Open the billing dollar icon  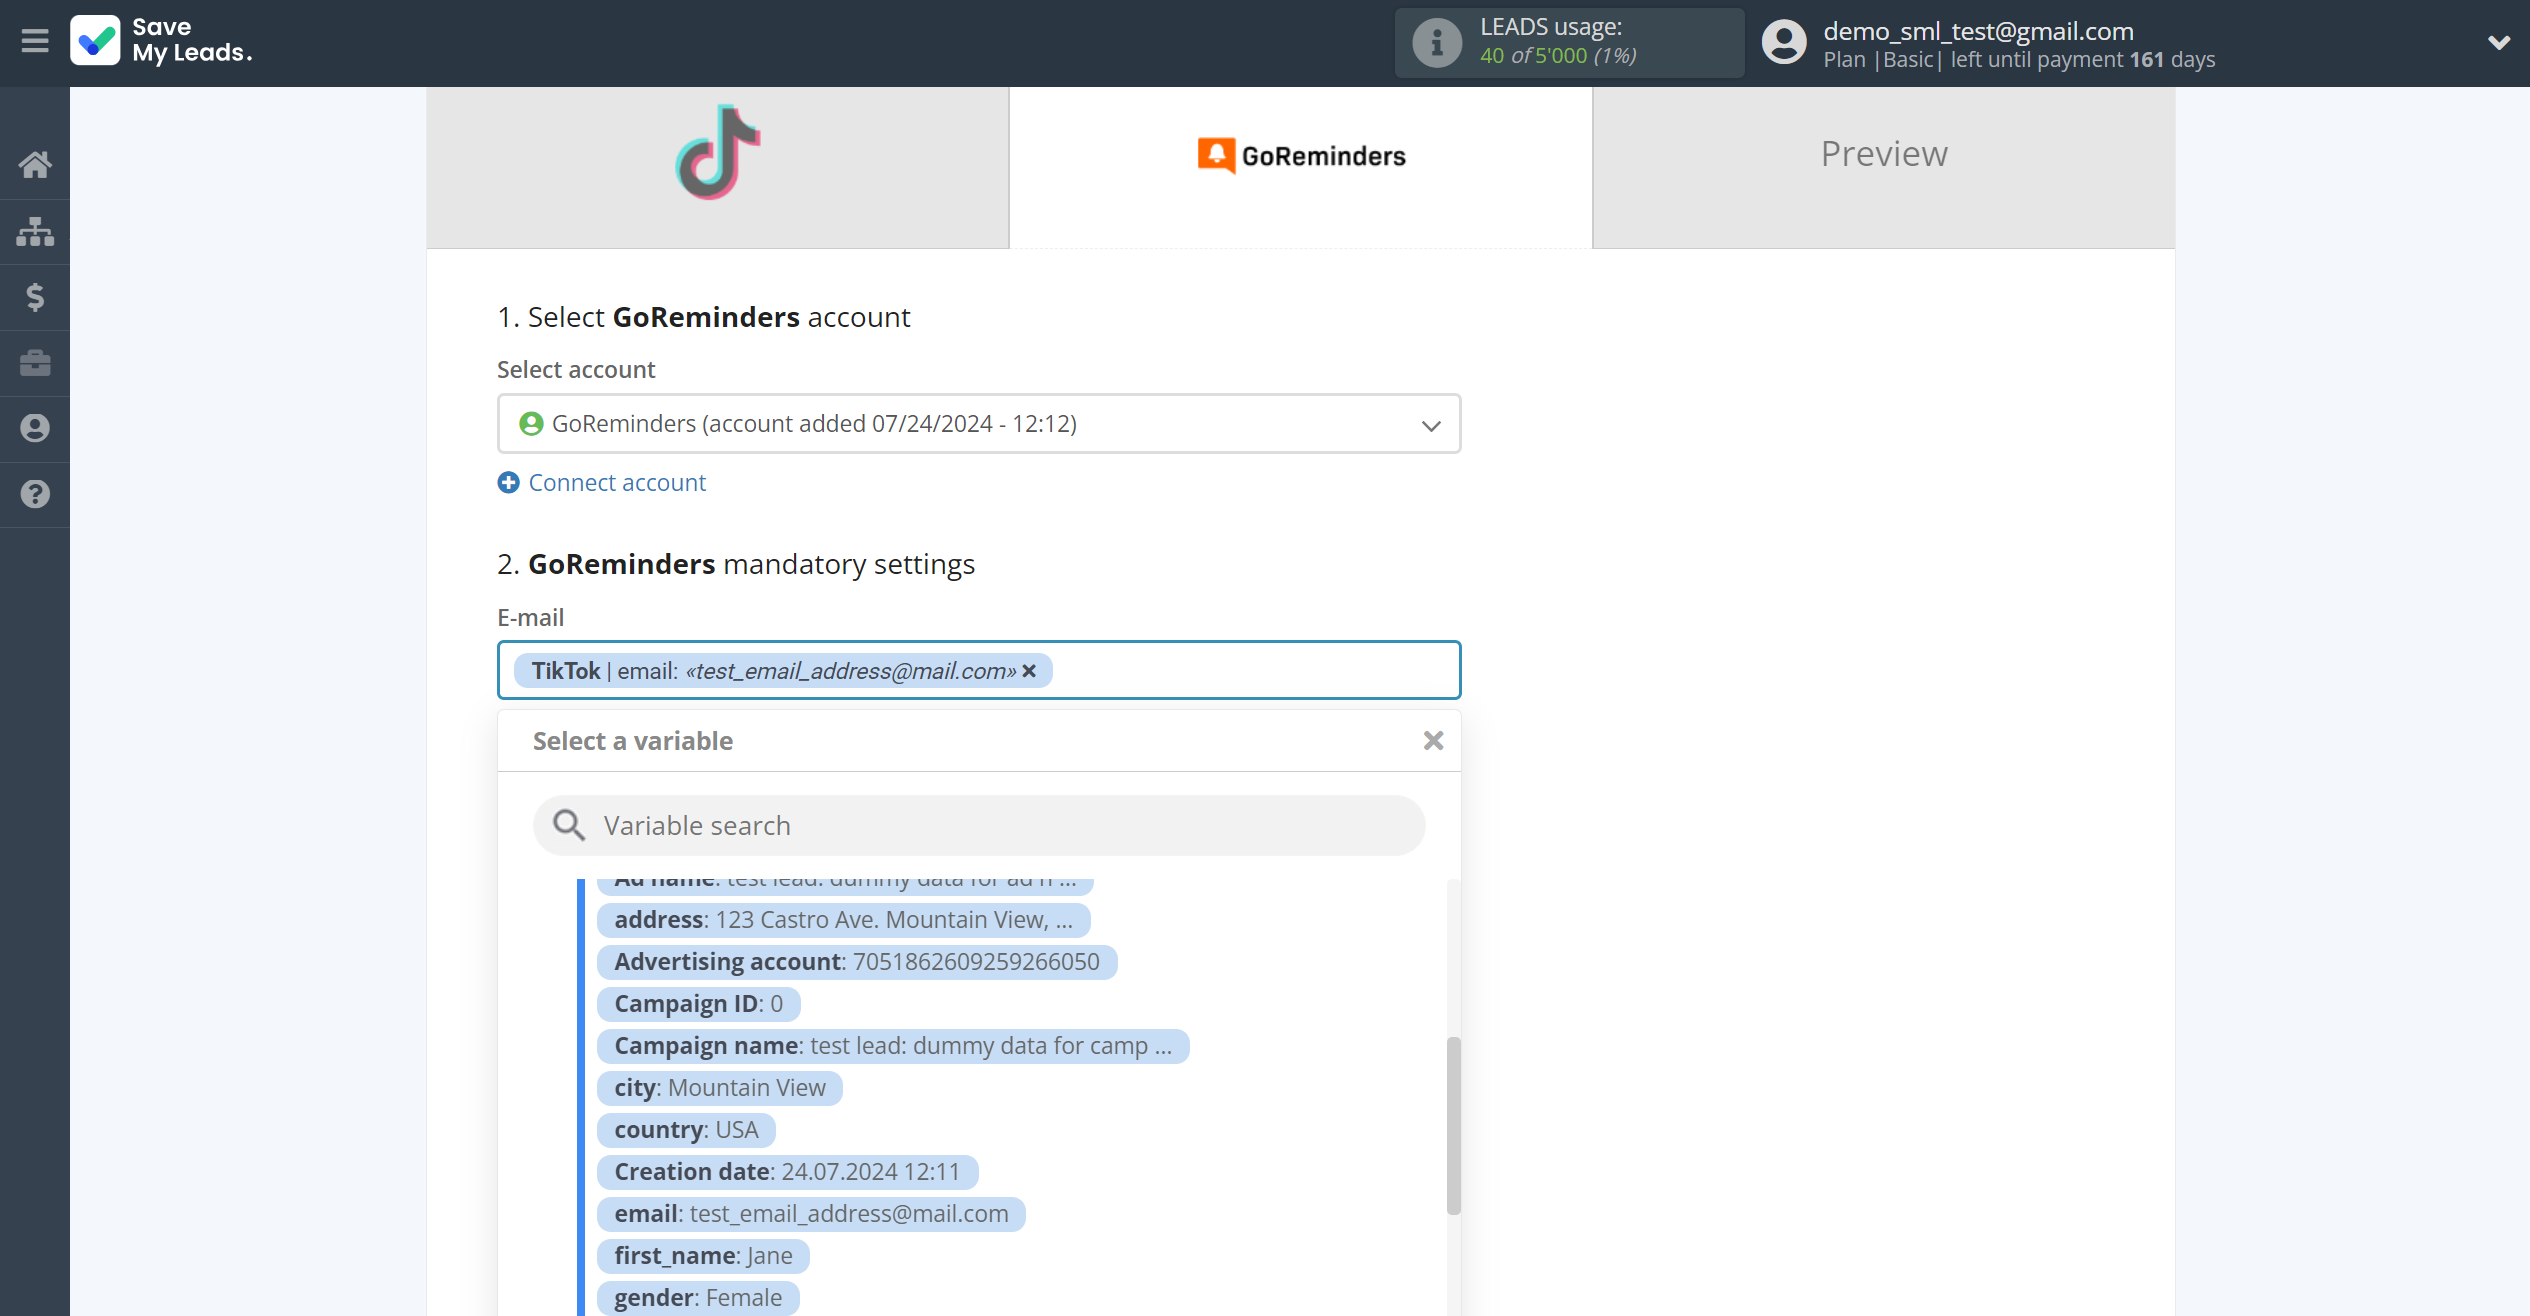pos(35,297)
